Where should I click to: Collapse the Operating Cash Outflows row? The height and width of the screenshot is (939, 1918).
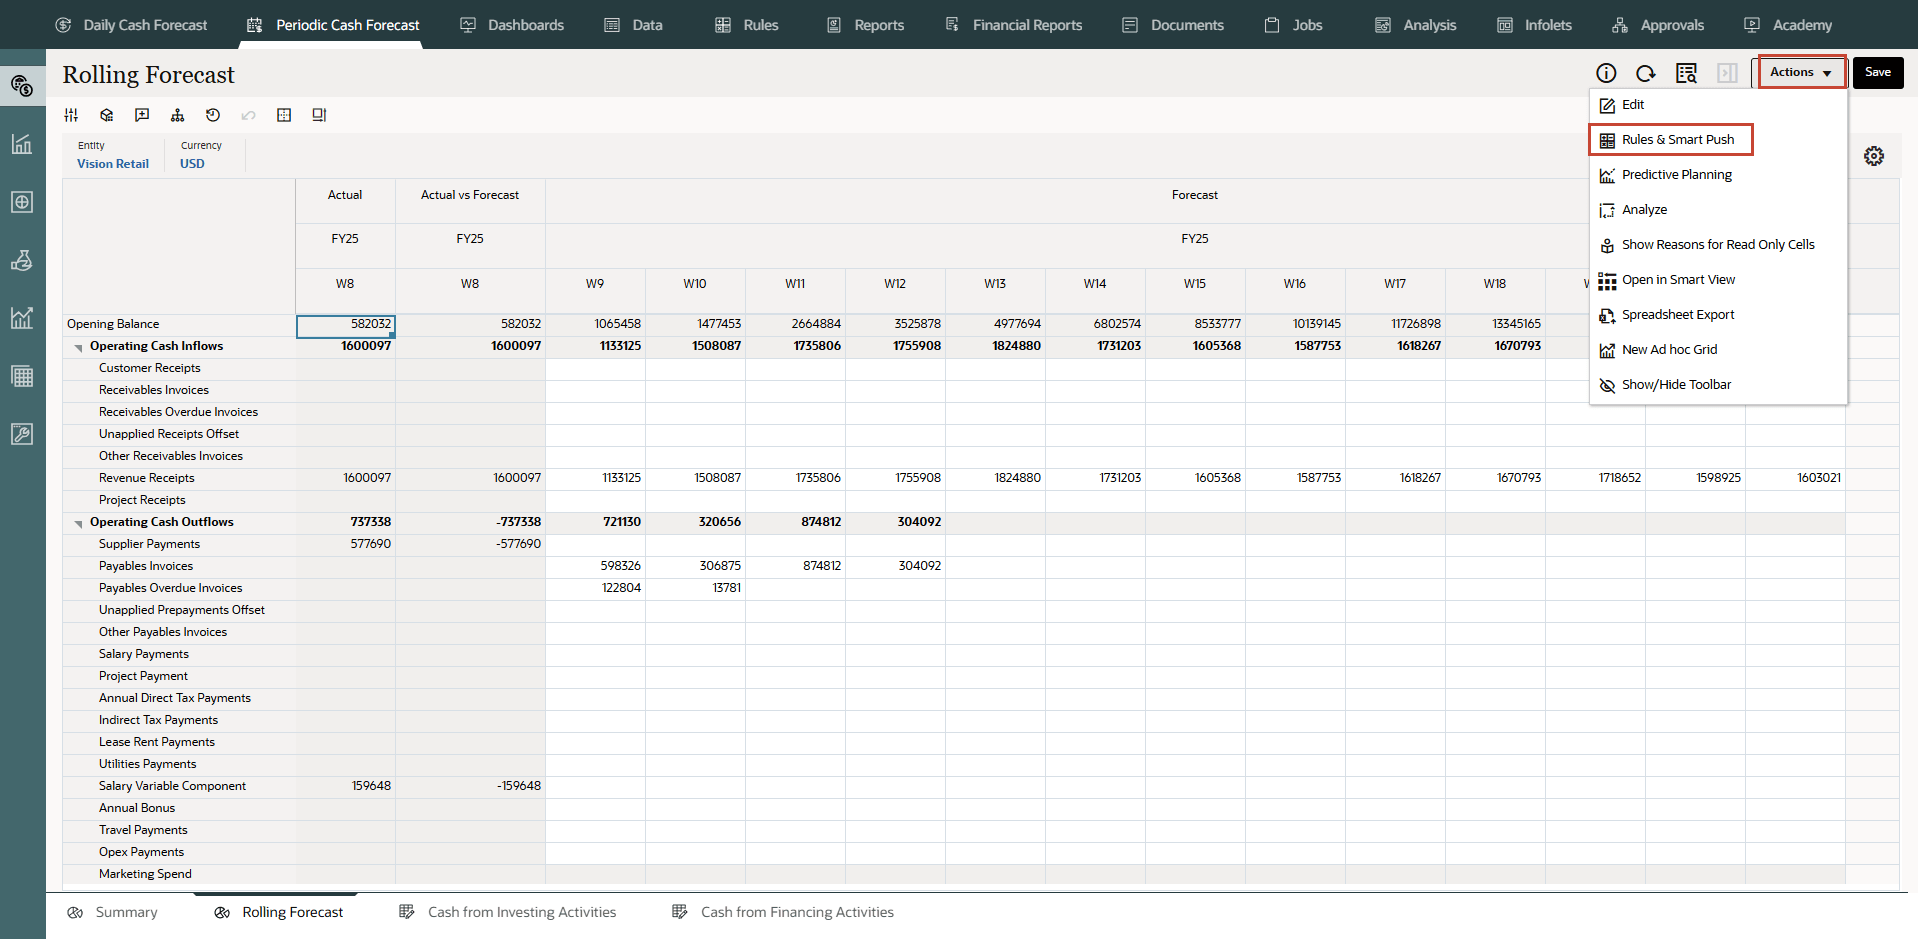(x=78, y=523)
